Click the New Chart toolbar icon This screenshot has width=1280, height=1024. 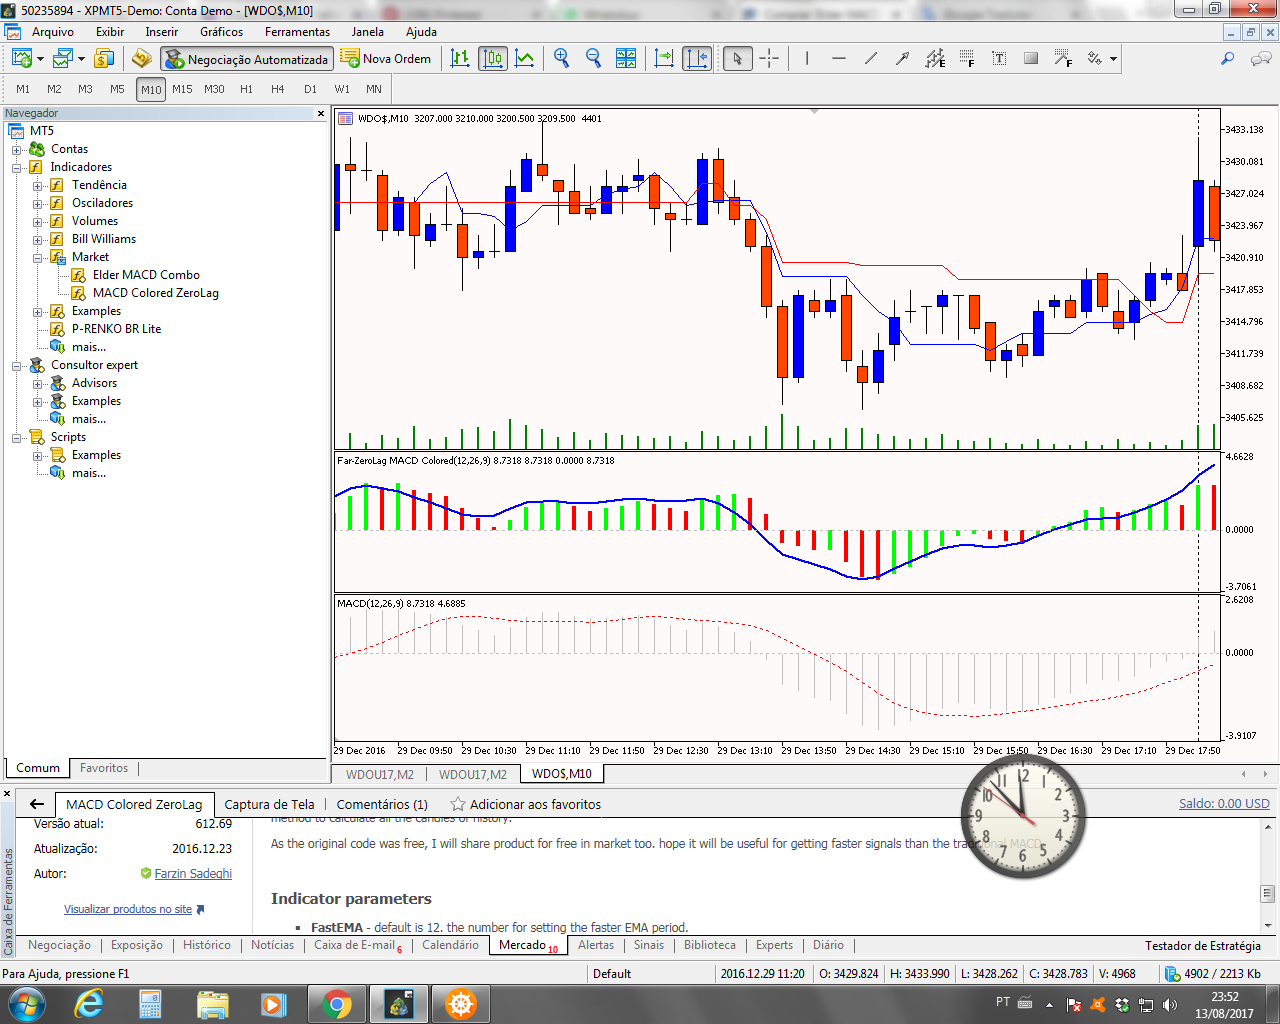(x=22, y=59)
